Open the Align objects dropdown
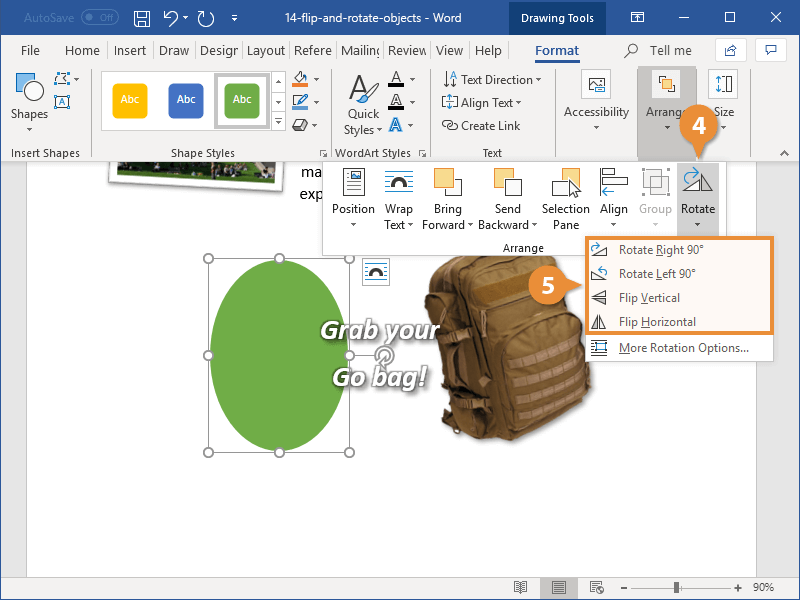 [x=614, y=199]
